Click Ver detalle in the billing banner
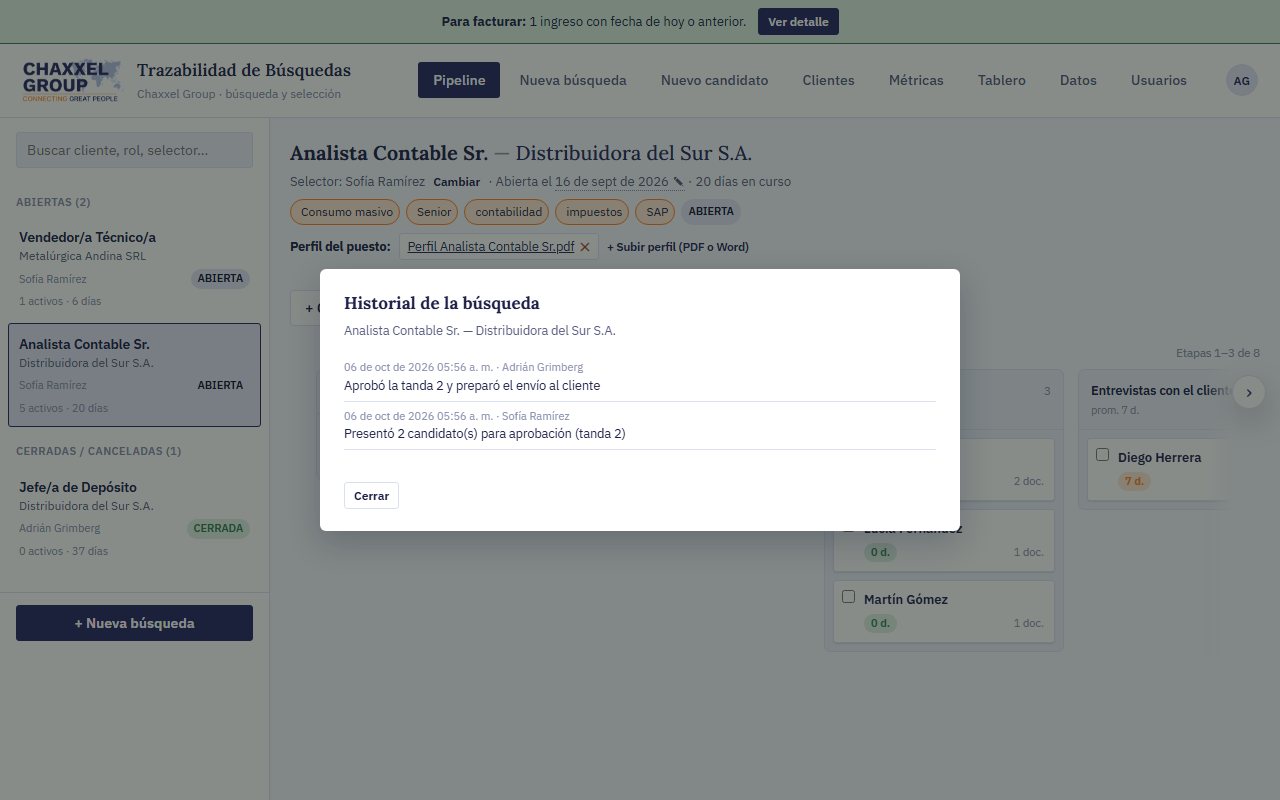The width and height of the screenshot is (1280, 800). coord(798,21)
